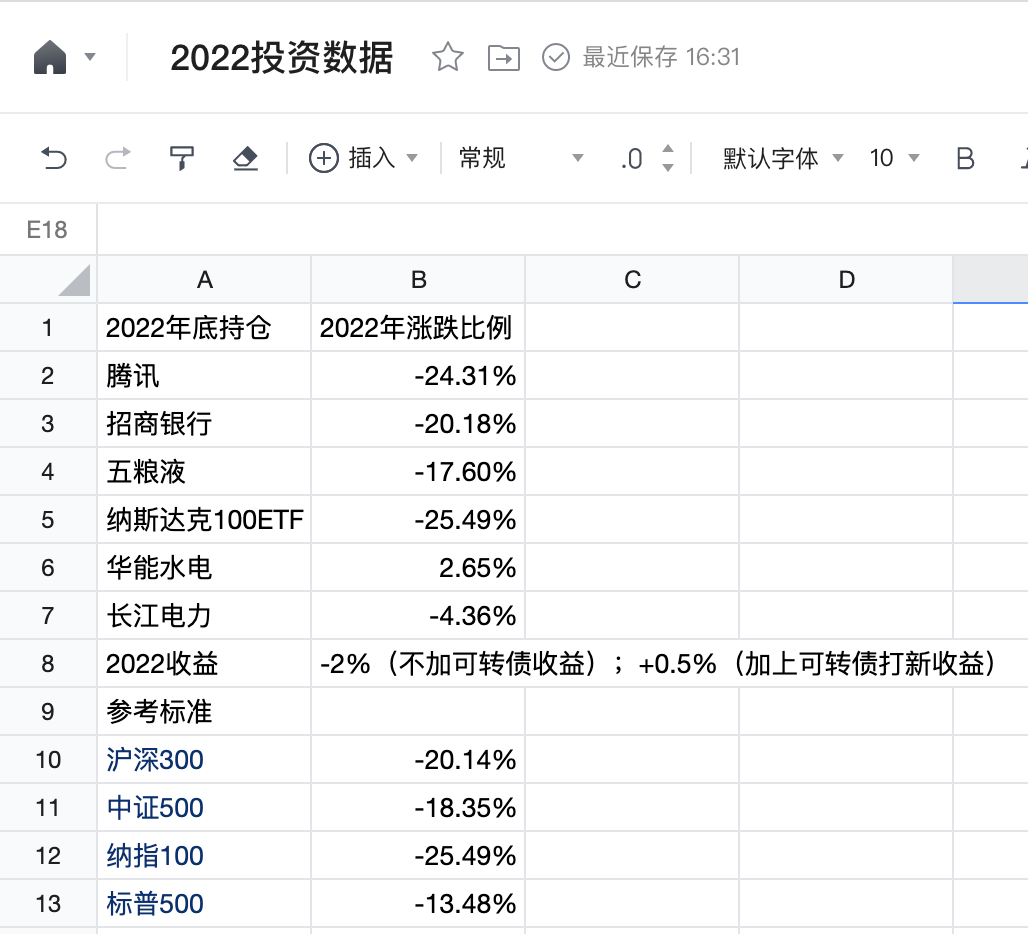Click the Redo icon
Screen dimensions: 1028x934
point(117,158)
